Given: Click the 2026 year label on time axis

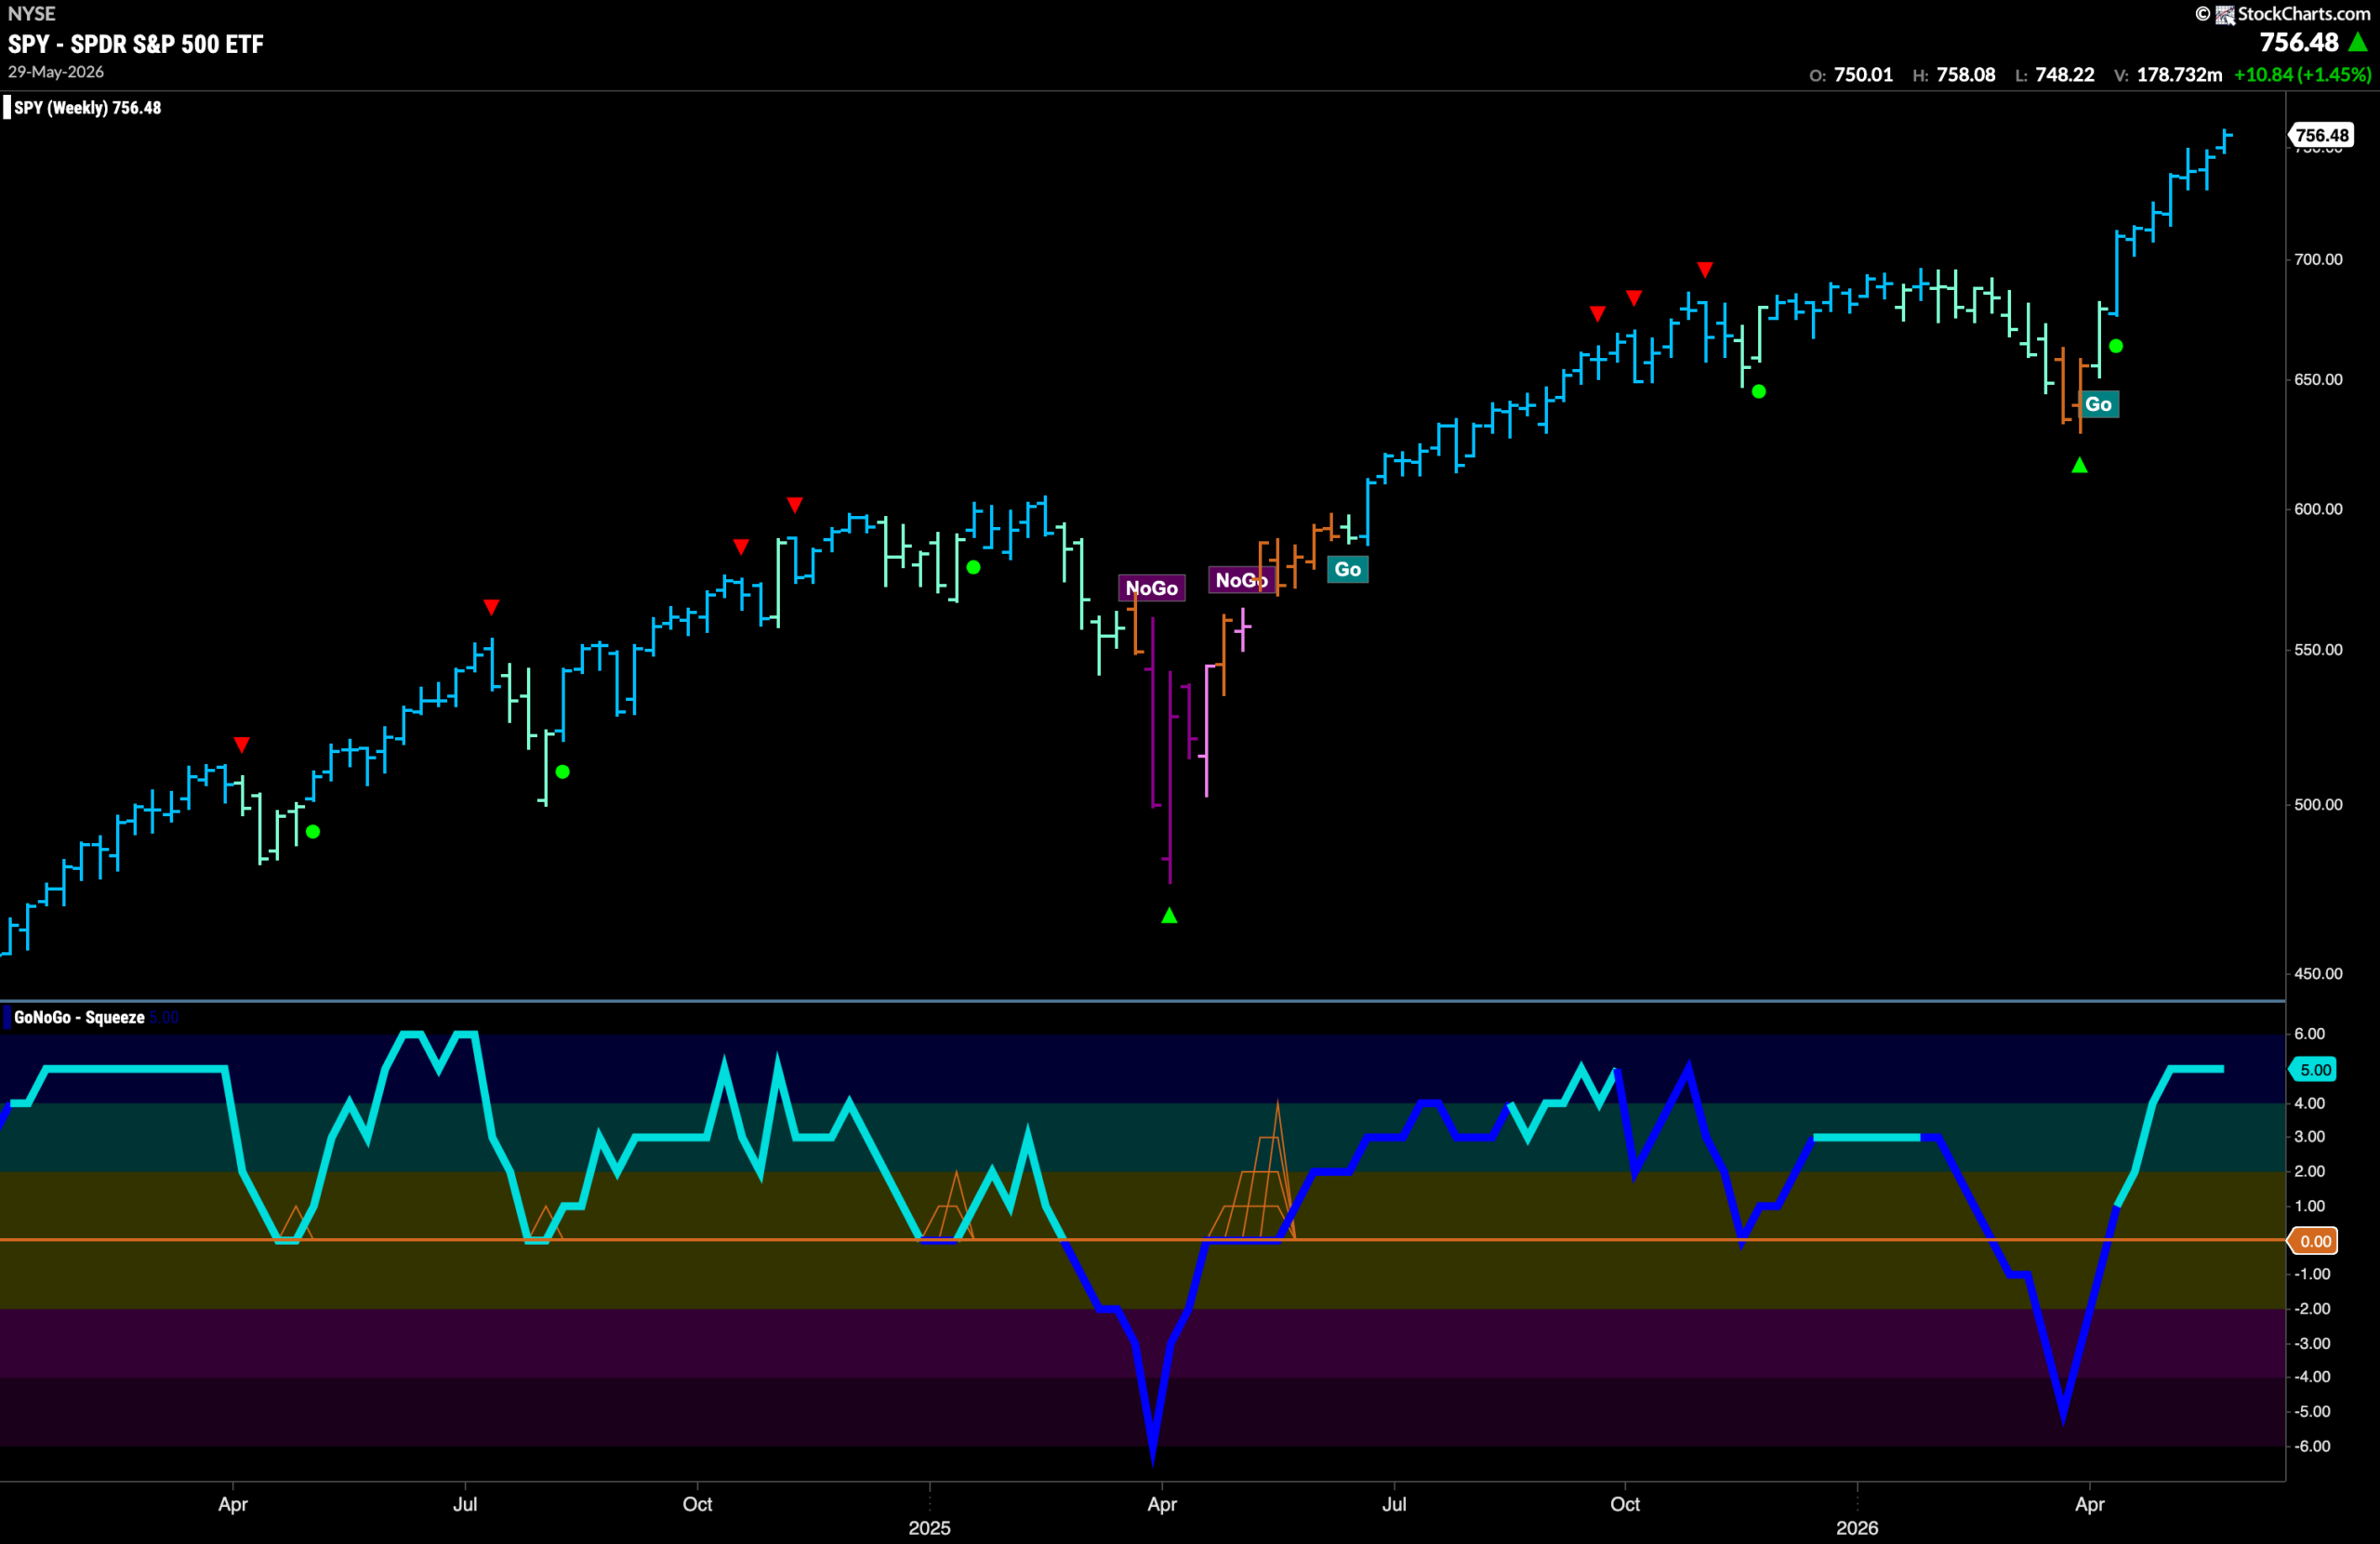Looking at the screenshot, I should tap(1857, 1528).
